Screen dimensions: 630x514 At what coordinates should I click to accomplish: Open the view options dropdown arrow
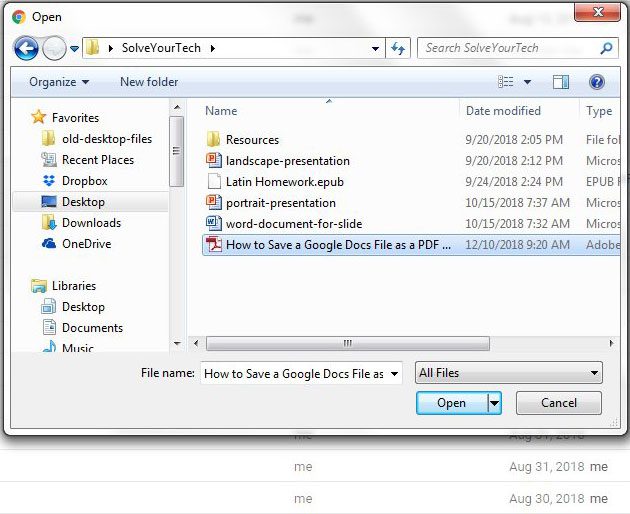pyautogui.click(x=527, y=82)
